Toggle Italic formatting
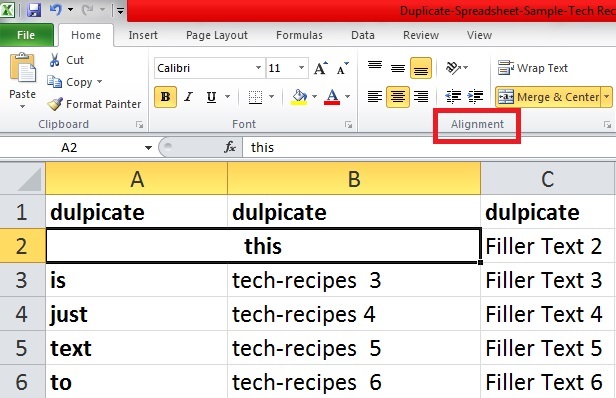This screenshot has height=398, width=616. (189, 97)
